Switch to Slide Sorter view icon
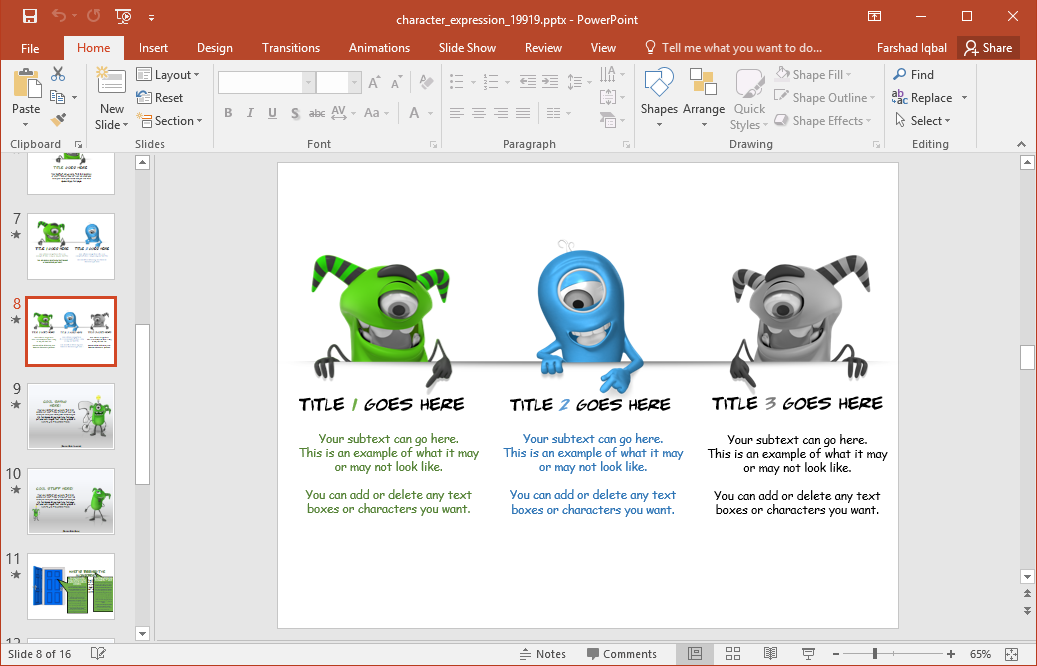This screenshot has height=666, width=1037. click(x=733, y=653)
